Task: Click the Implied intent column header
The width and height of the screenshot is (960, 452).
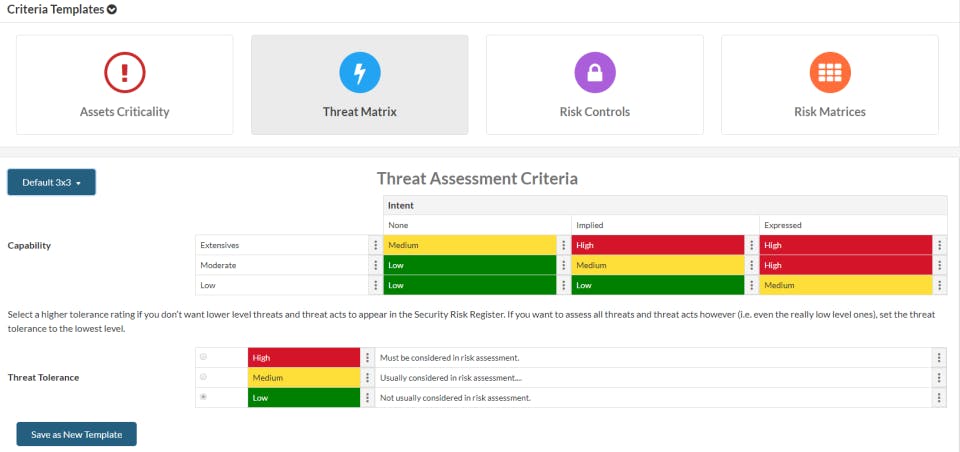Action: 665,225
